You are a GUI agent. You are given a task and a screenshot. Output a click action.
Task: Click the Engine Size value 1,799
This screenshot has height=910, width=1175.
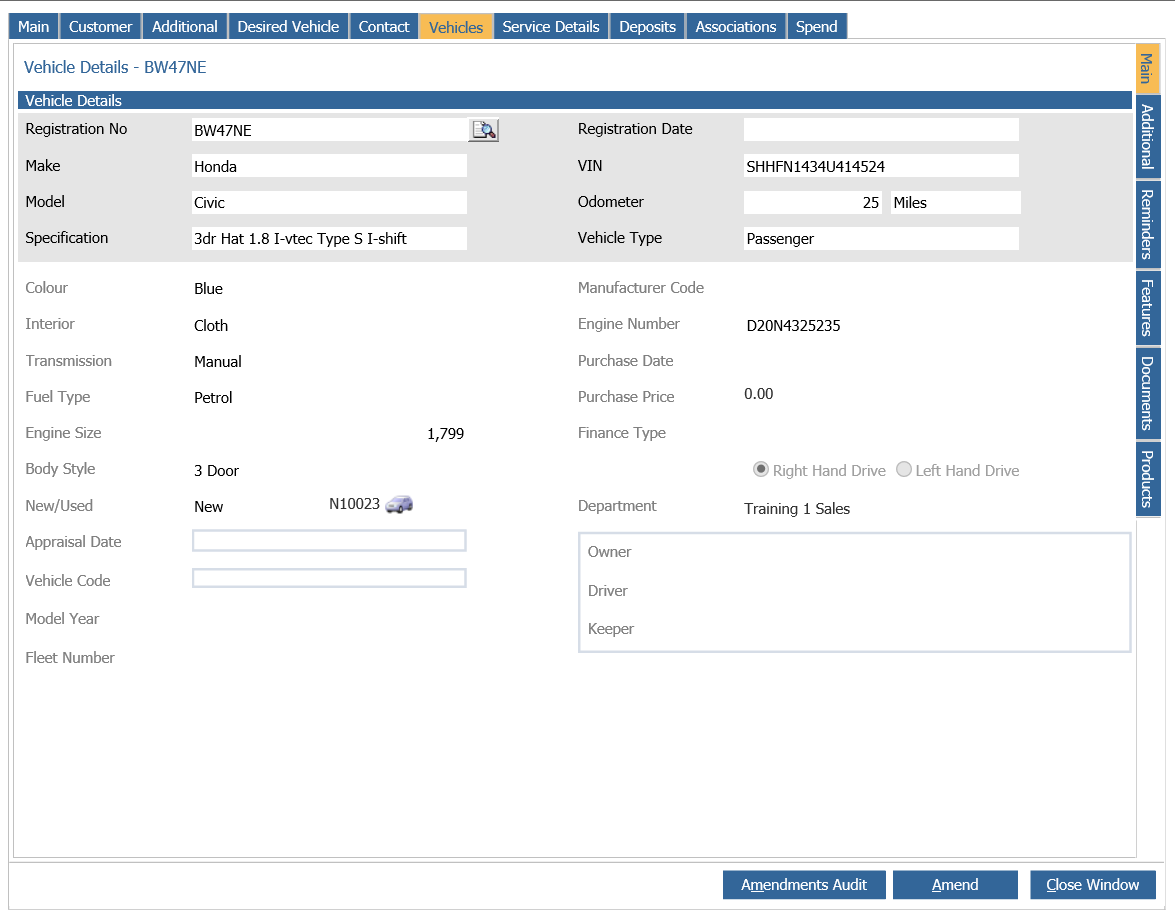pos(446,433)
